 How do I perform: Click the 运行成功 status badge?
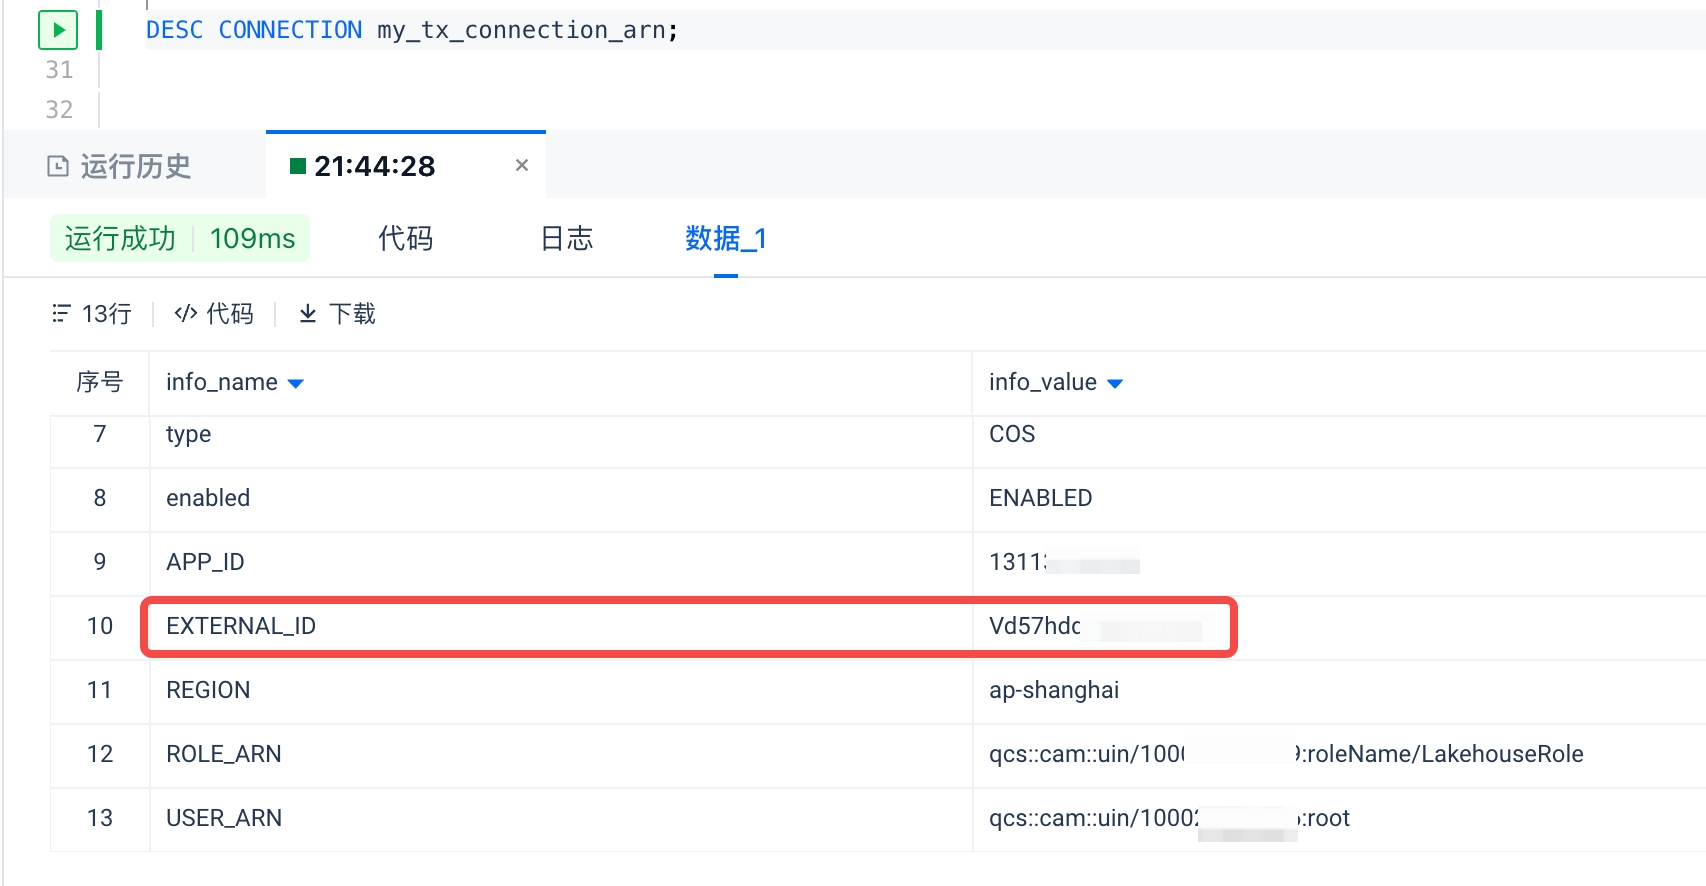(x=120, y=239)
